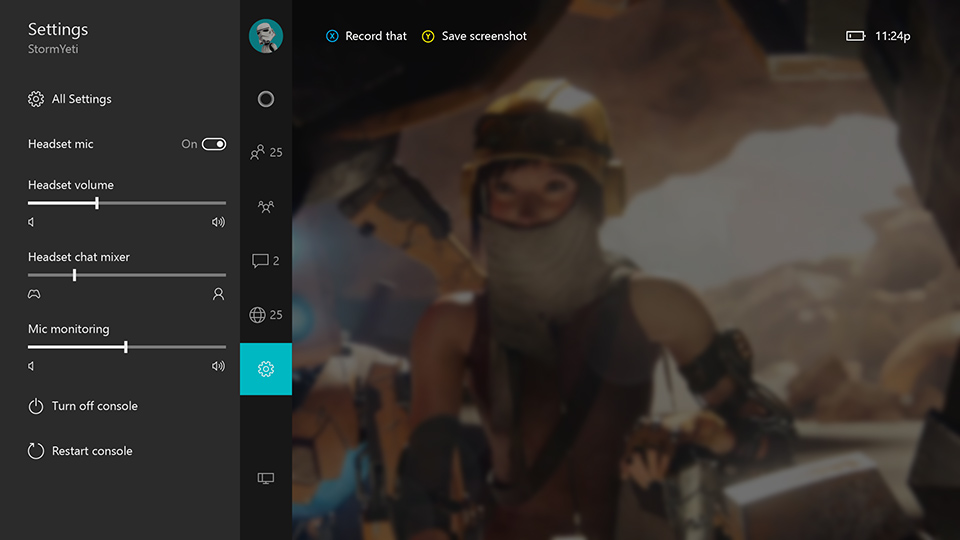Image resolution: width=960 pixels, height=540 pixels.
Task: Click the mic monitoring low speaker icon
Action: [x=31, y=366]
